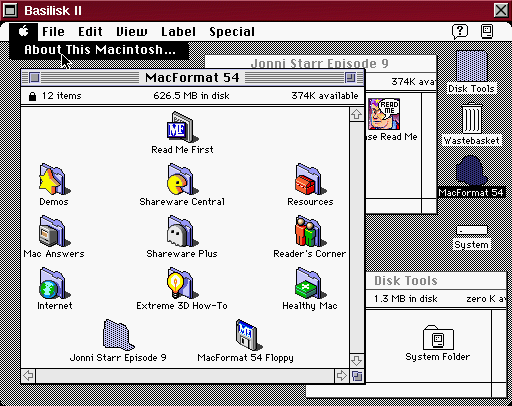This screenshot has width=512, height=406.
Task: Select the Read Me icon in Jonni Starr window
Action: click(x=384, y=114)
